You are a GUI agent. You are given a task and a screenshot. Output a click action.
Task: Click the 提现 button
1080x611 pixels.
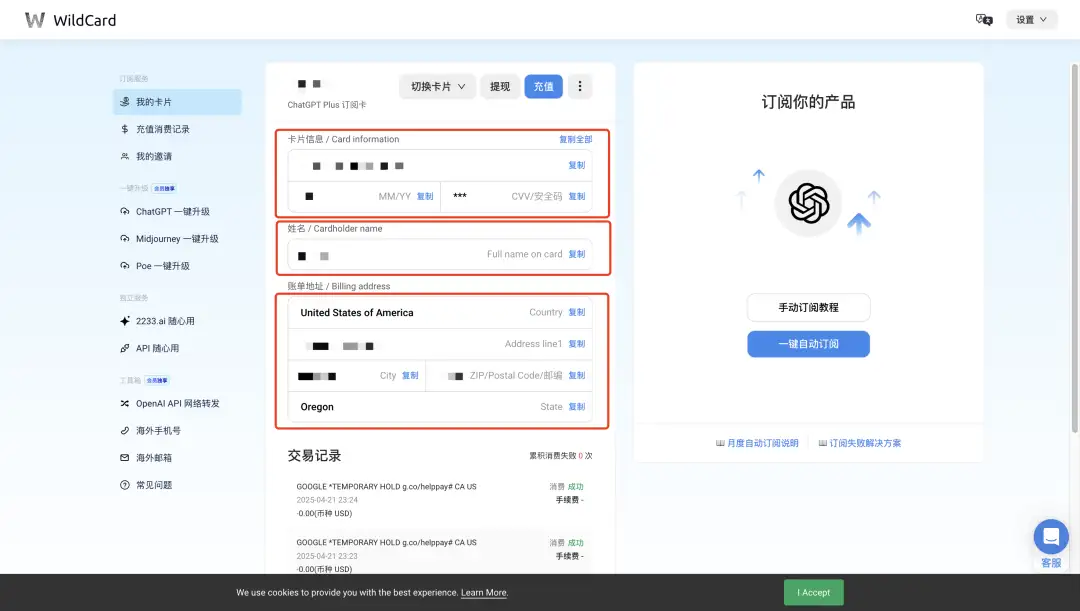point(499,86)
